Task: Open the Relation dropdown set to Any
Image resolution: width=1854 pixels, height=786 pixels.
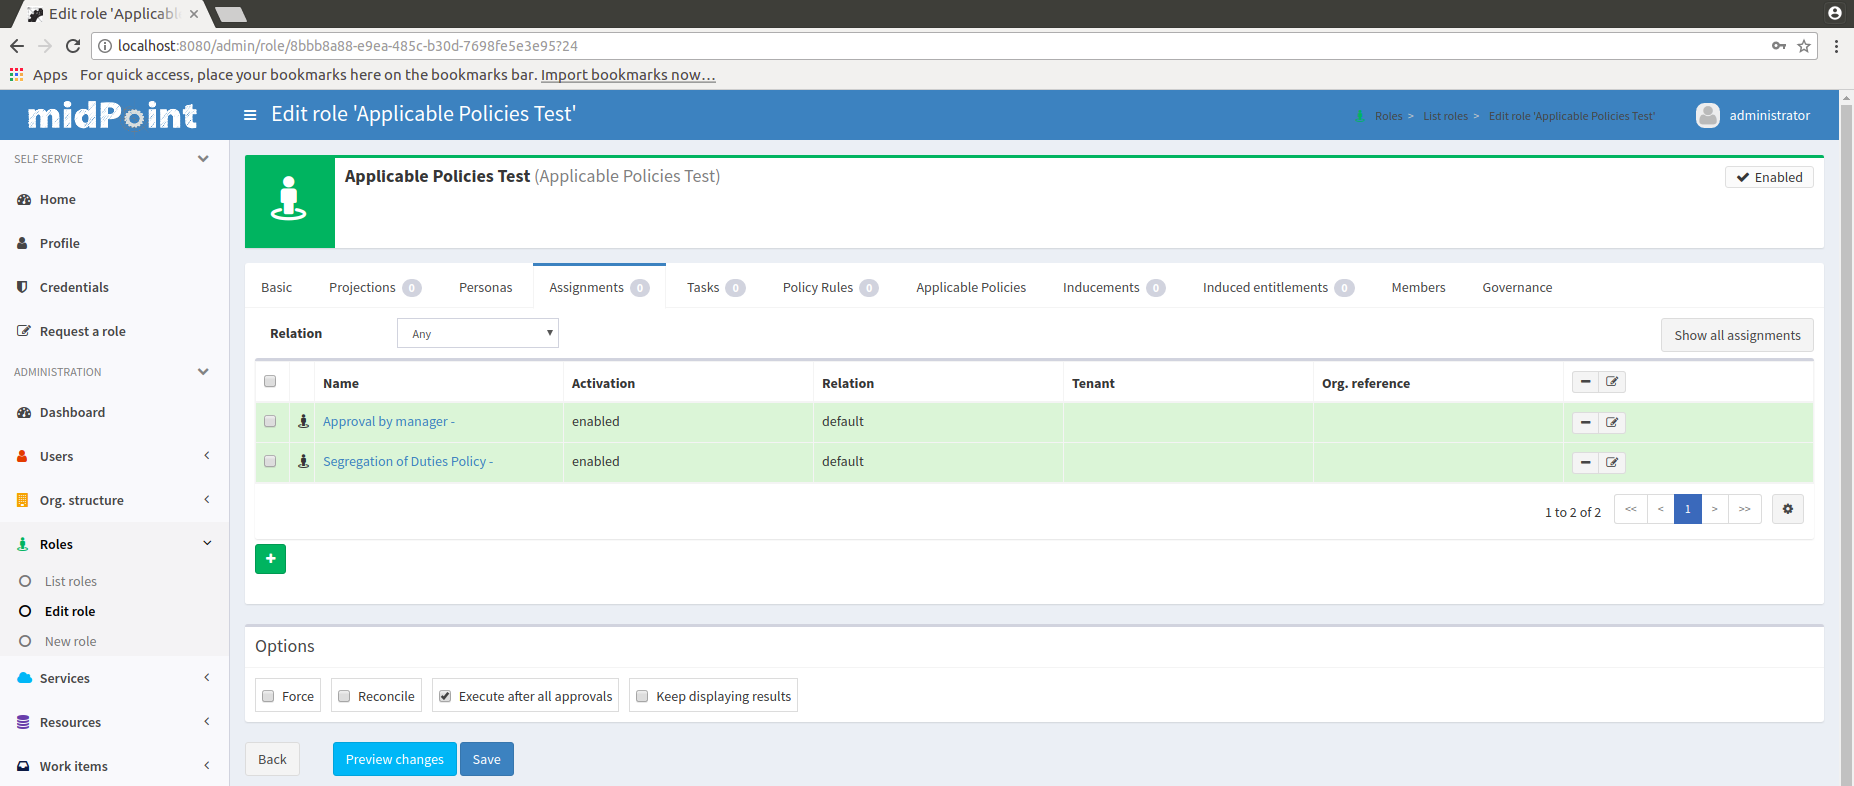Action: [478, 334]
